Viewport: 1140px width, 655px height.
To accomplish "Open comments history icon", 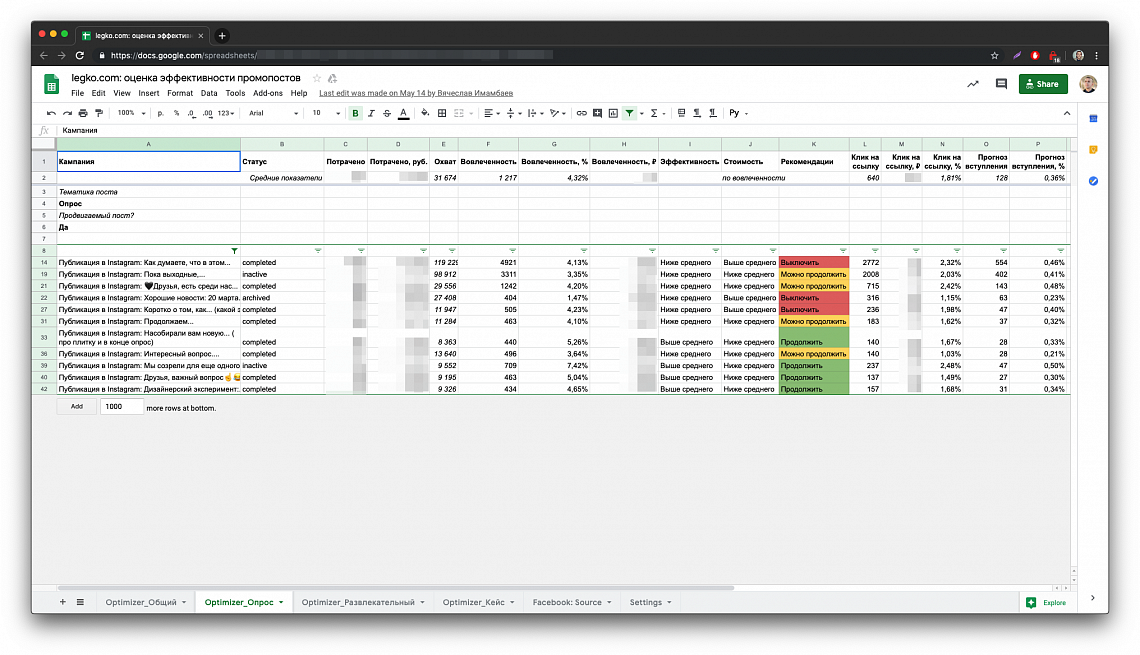I will coord(1001,84).
